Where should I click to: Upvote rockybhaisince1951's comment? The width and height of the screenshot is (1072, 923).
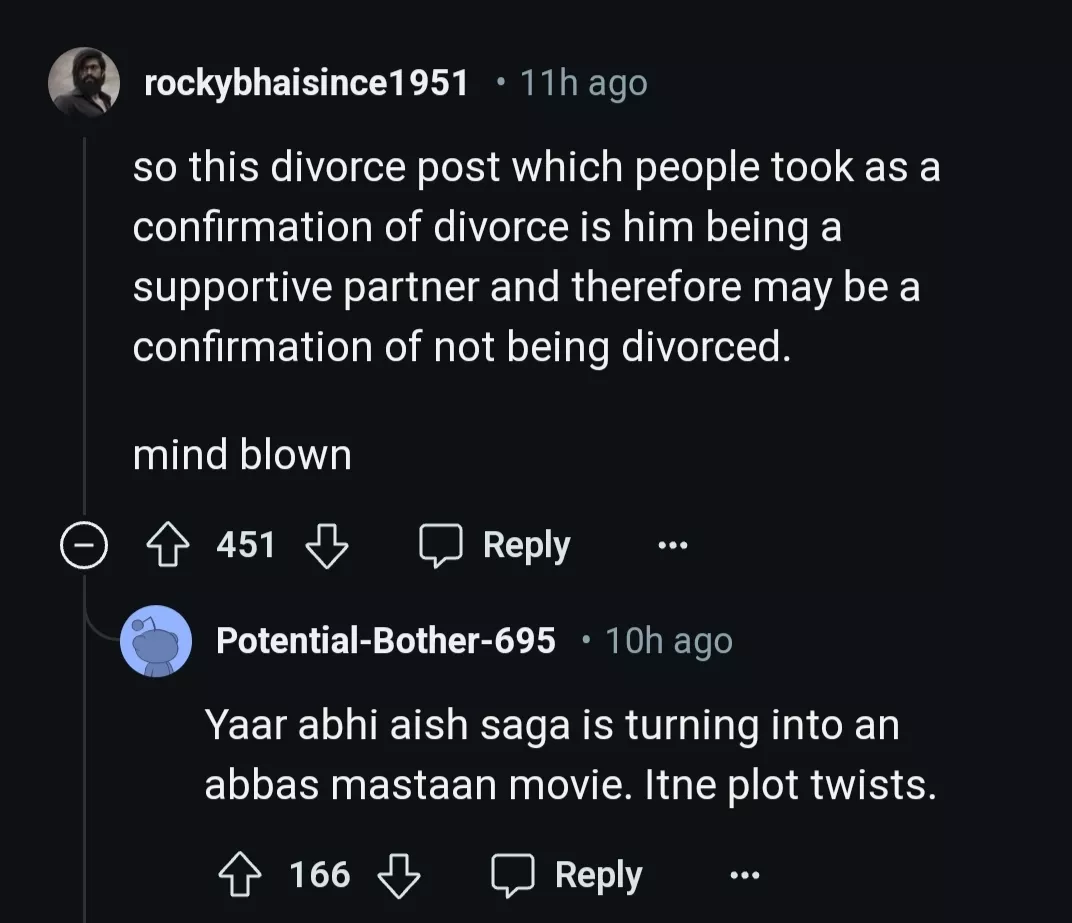tap(169, 546)
